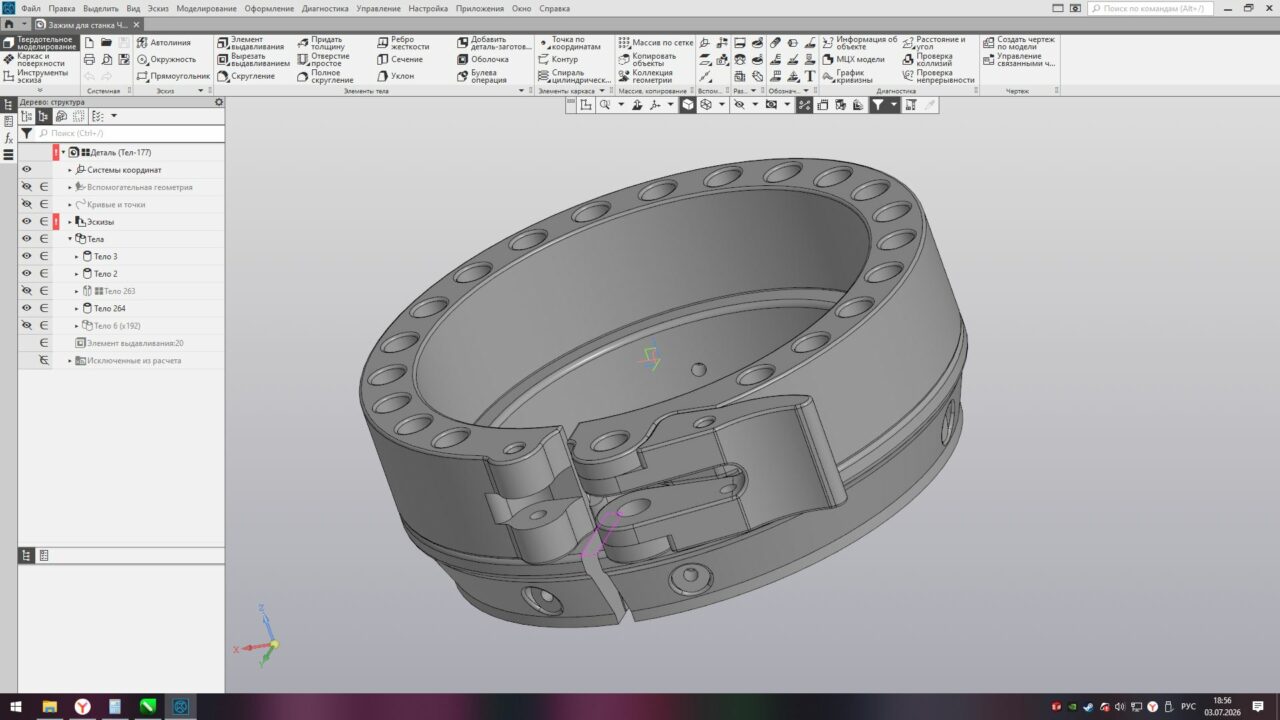Expand the Тело 3 node
The image size is (1280, 720).
point(76,256)
